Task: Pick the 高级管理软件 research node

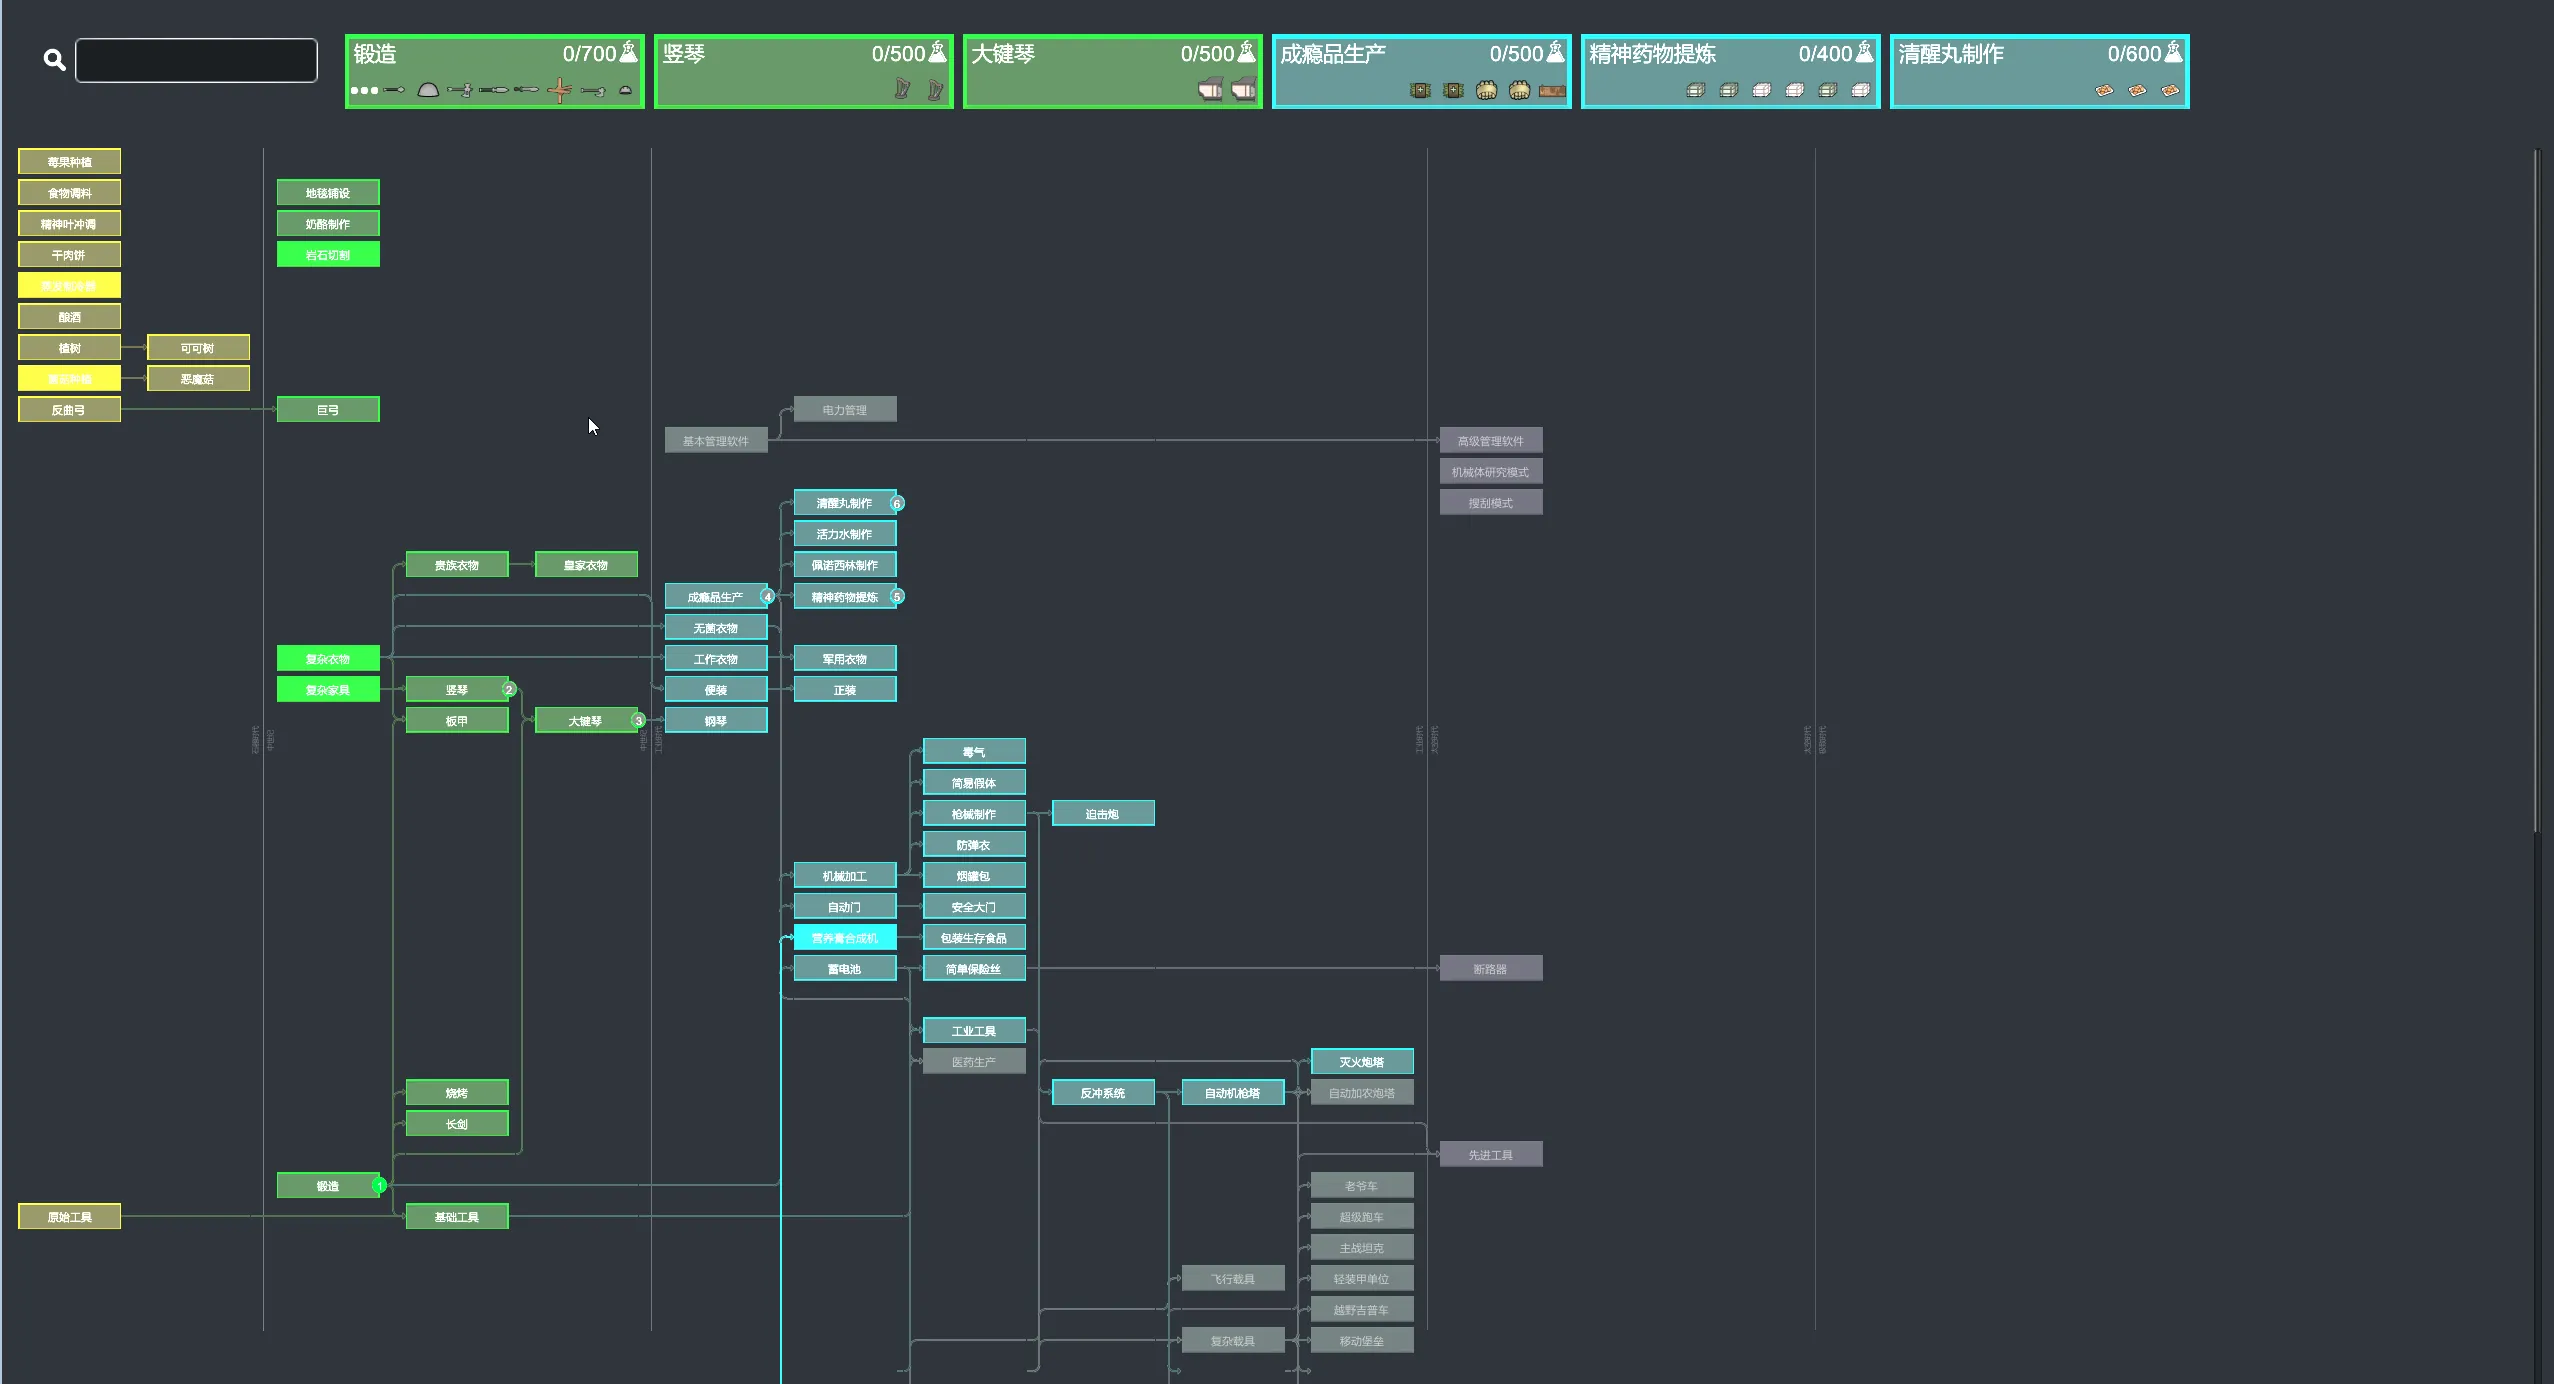Action: (x=1490, y=440)
